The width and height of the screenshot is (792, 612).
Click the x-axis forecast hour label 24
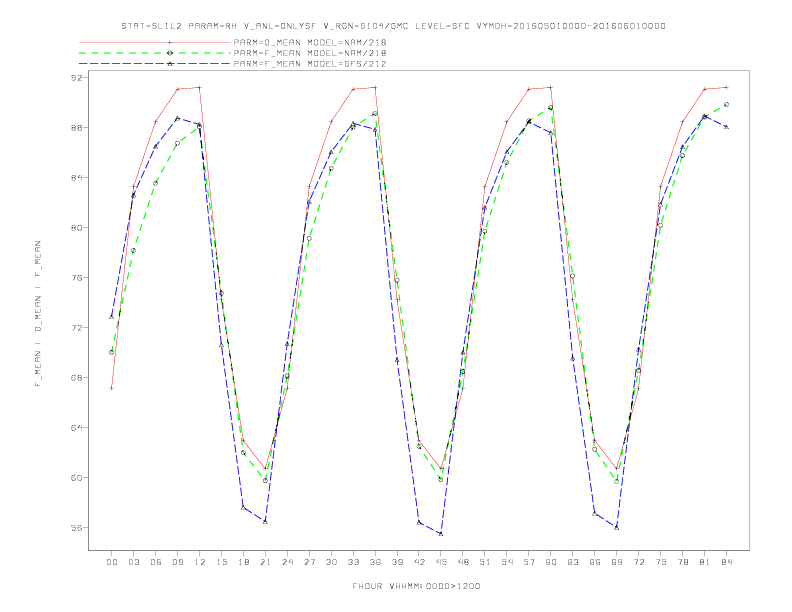pos(287,562)
